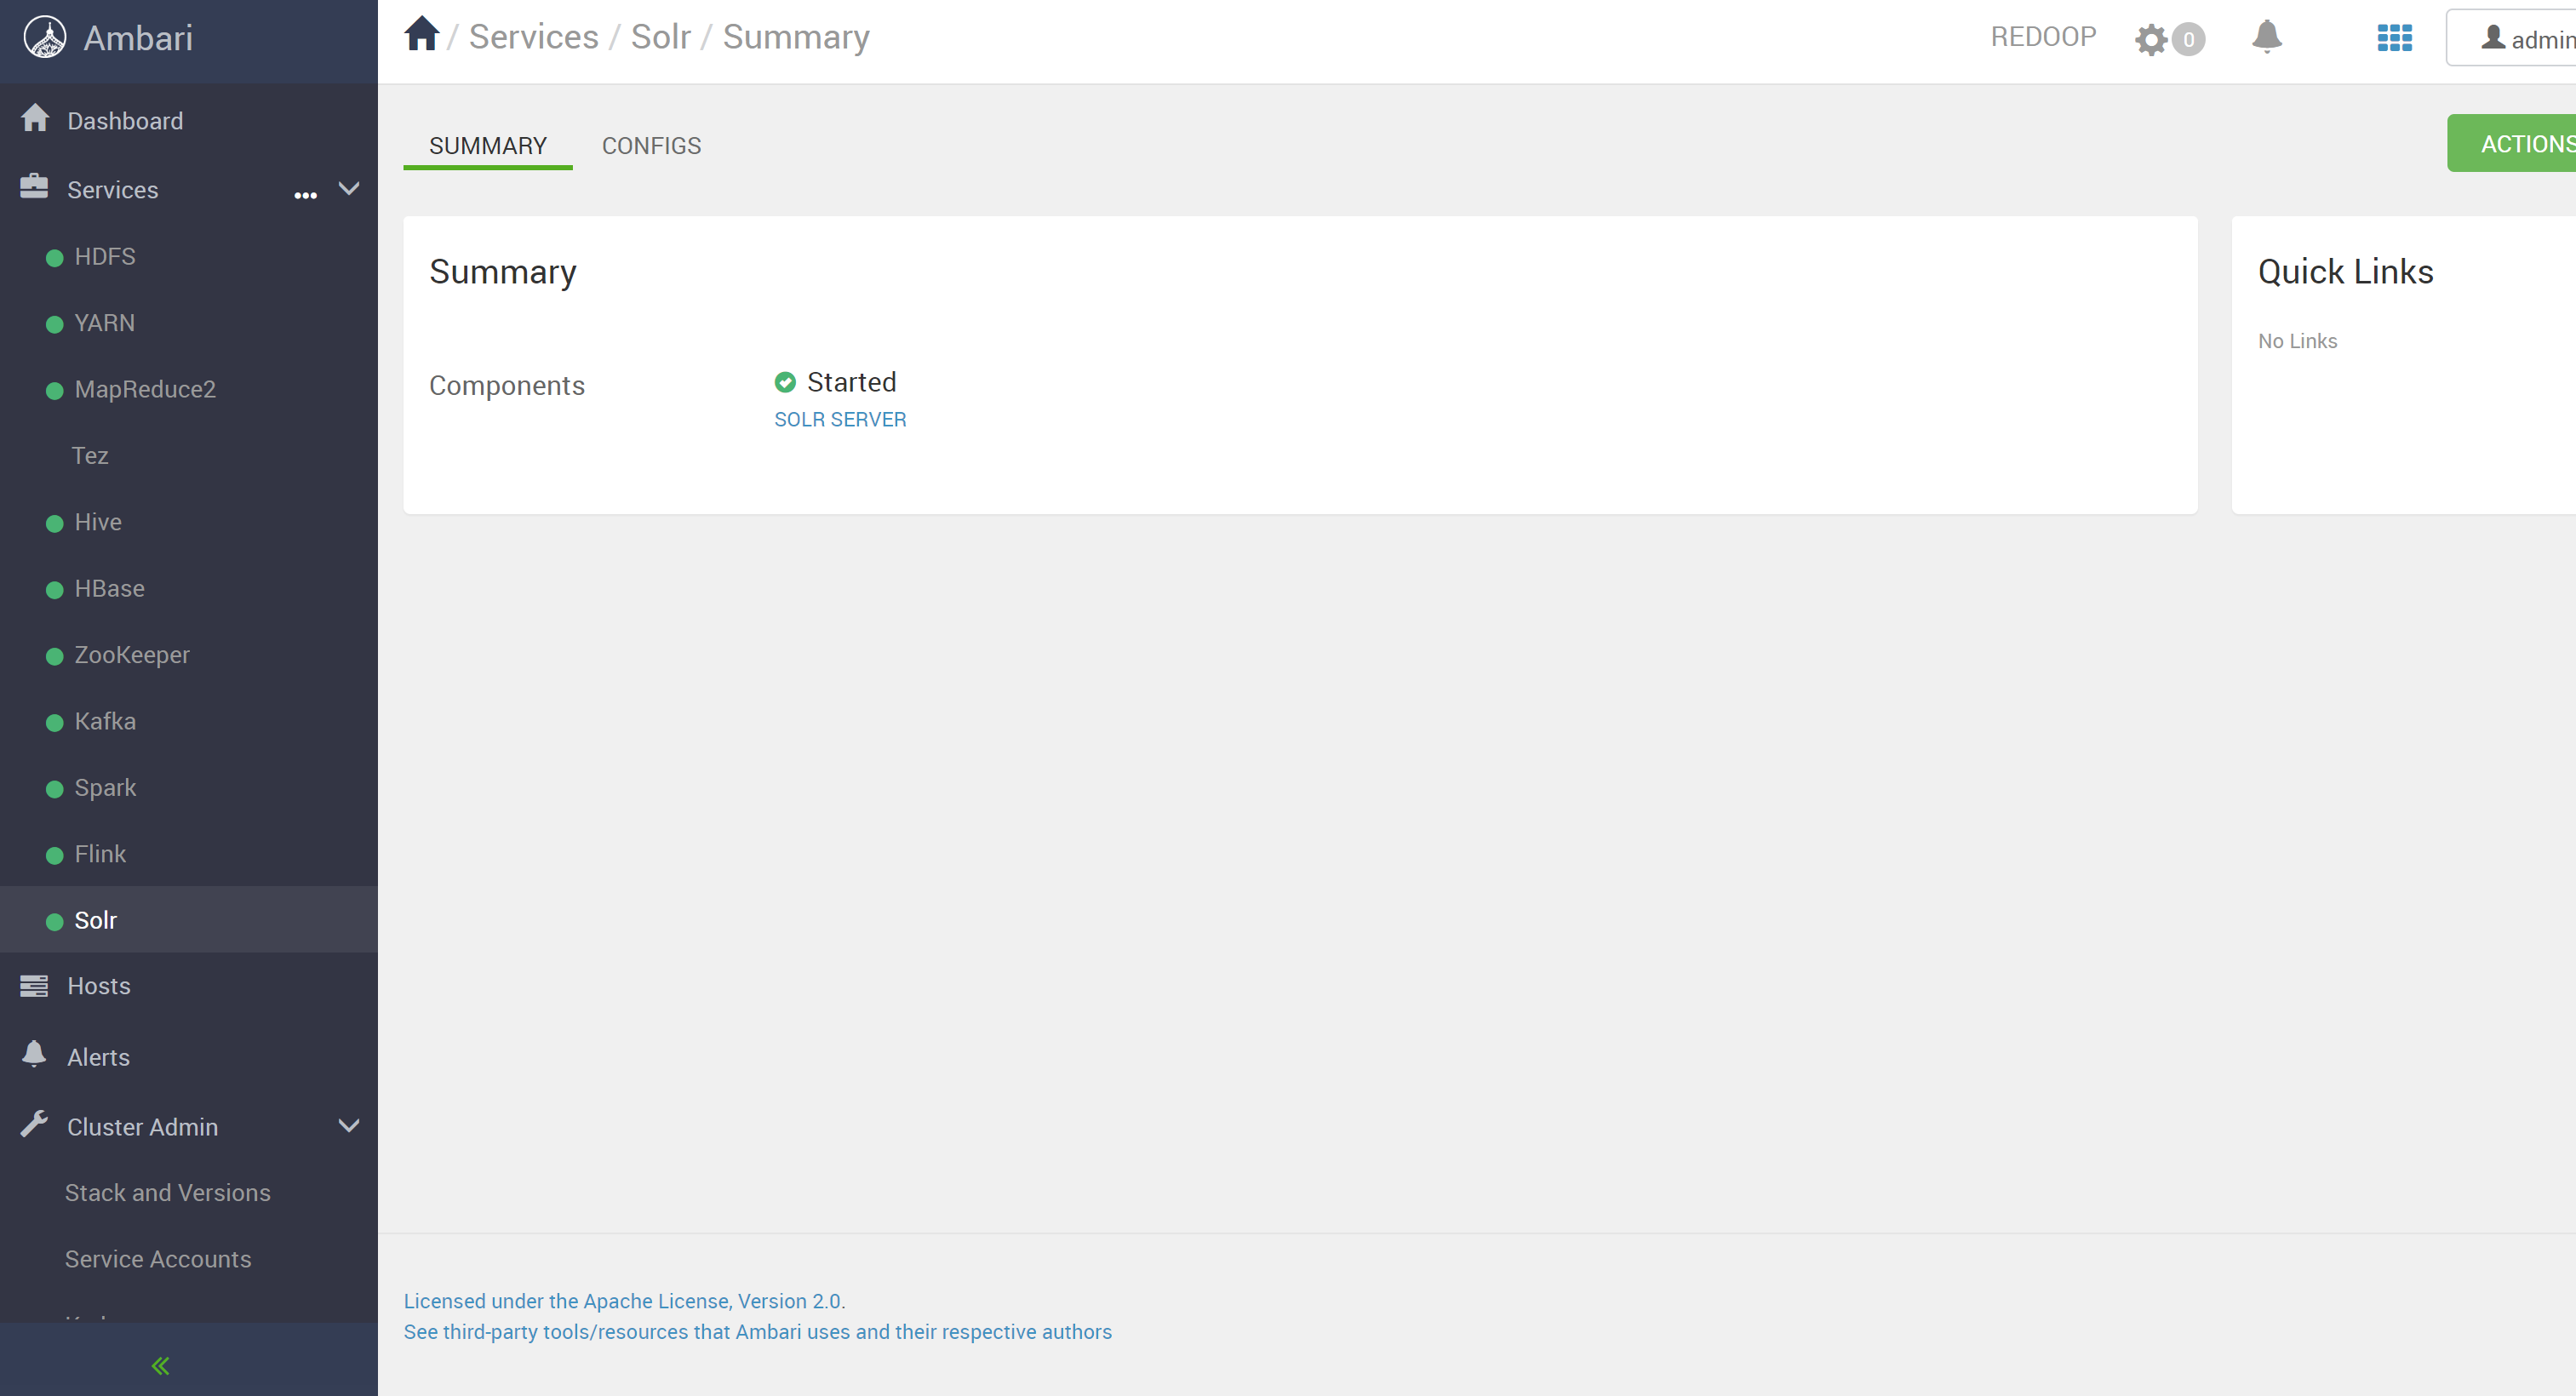Open Dashboard in sidebar
The width and height of the screenshot is (2576, 1396).
pos(125,121)
